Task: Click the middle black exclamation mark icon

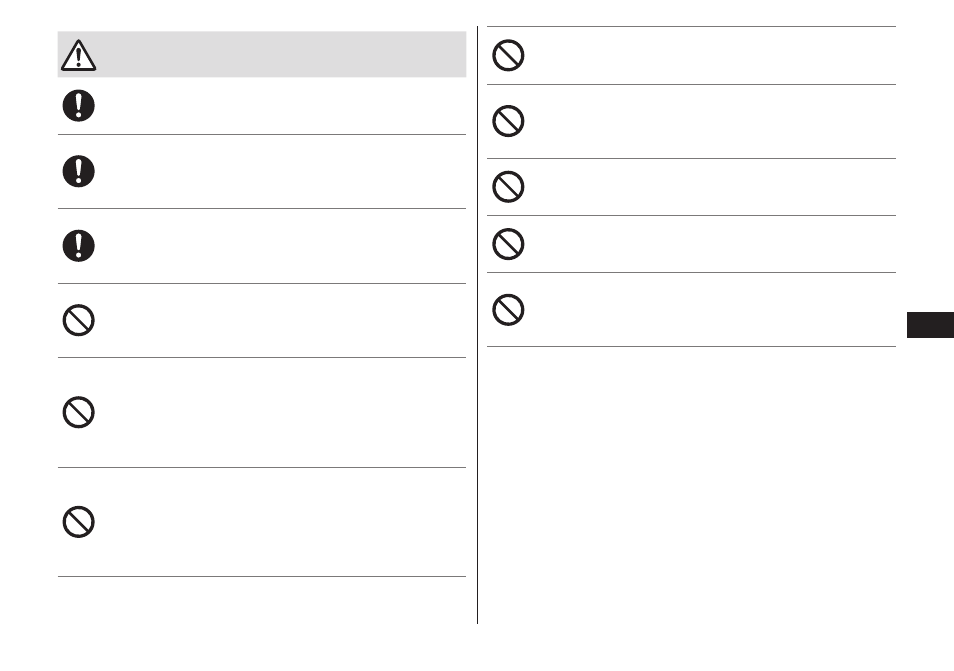Action: pyautogui.click(x=78, y=172)
